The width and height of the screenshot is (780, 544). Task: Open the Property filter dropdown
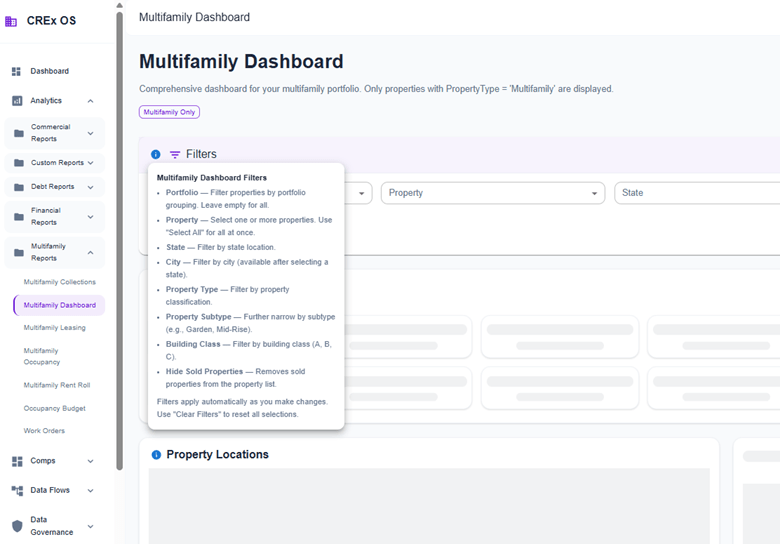[x=492, y=193]
